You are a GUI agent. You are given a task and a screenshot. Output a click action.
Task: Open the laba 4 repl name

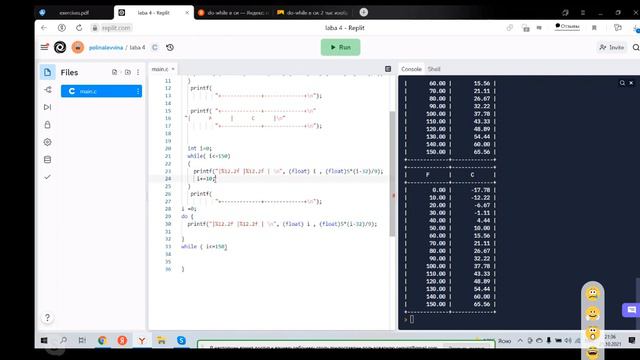[138, 48]
